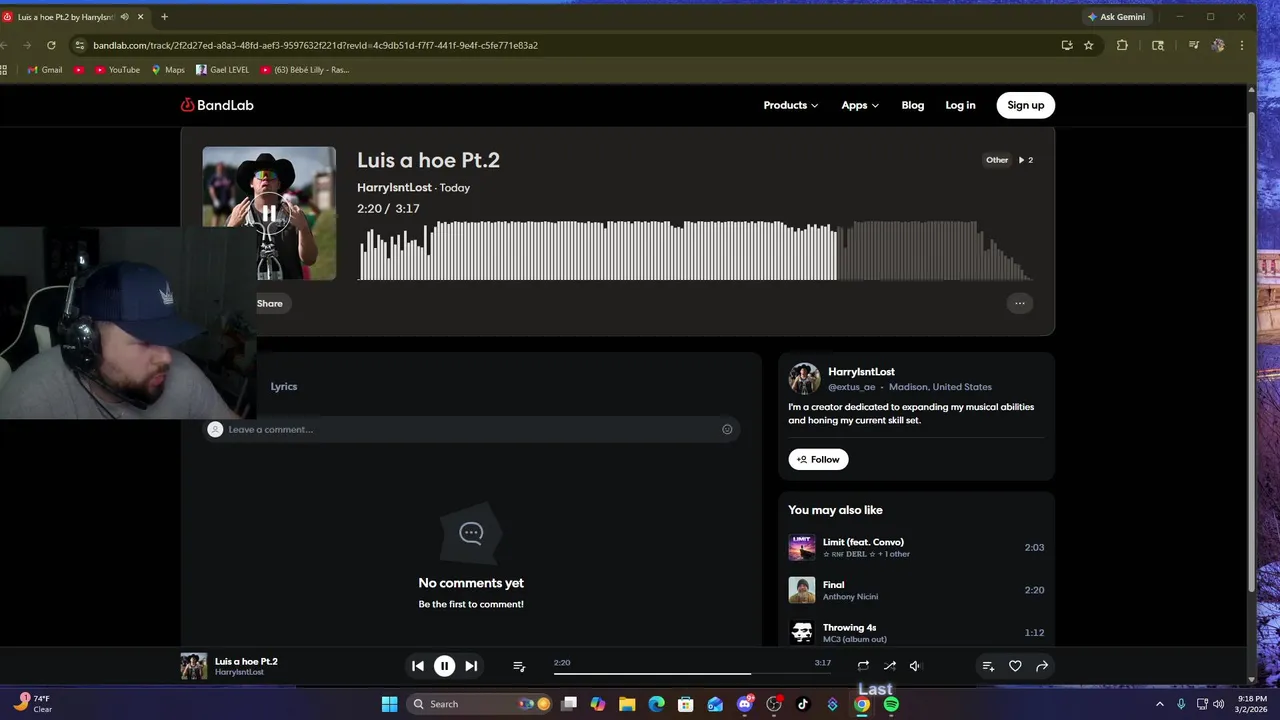This screenshot has width=1280, height=720.
Task: Expand the Products dropdown
Action: click(790, 105)
